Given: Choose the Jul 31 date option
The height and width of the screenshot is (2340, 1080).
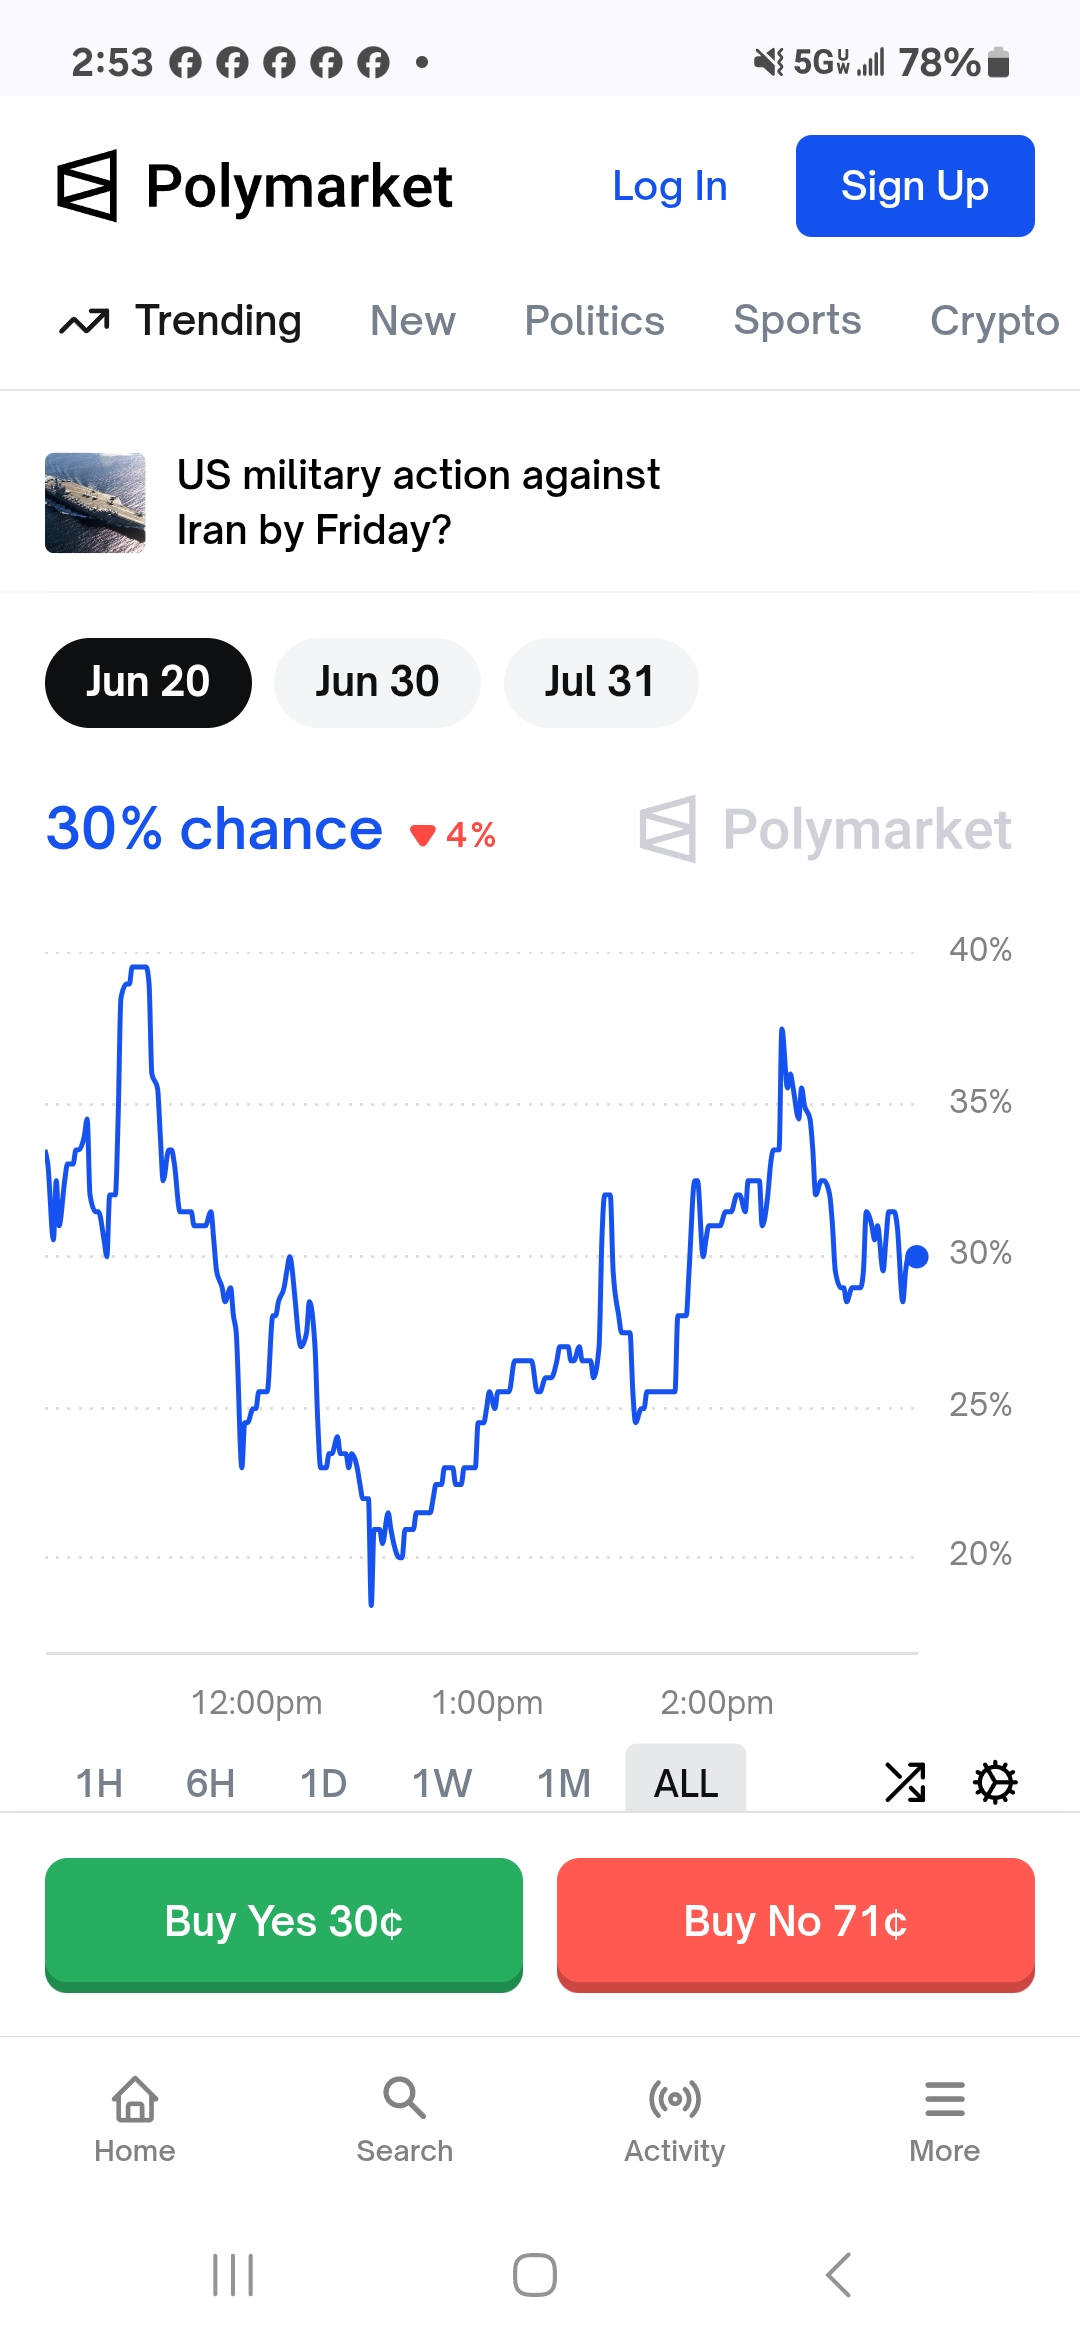Looking at the screenshot, I should click(x=600, y=683).
